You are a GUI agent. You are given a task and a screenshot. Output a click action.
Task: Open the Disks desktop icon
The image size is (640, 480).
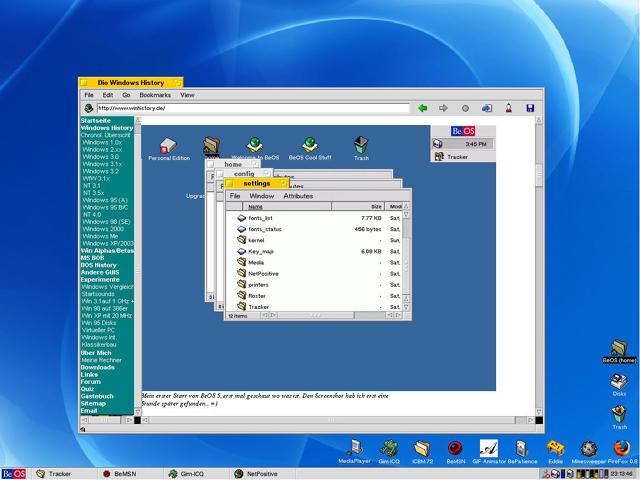pyautogui.click(x=619, y=384)
